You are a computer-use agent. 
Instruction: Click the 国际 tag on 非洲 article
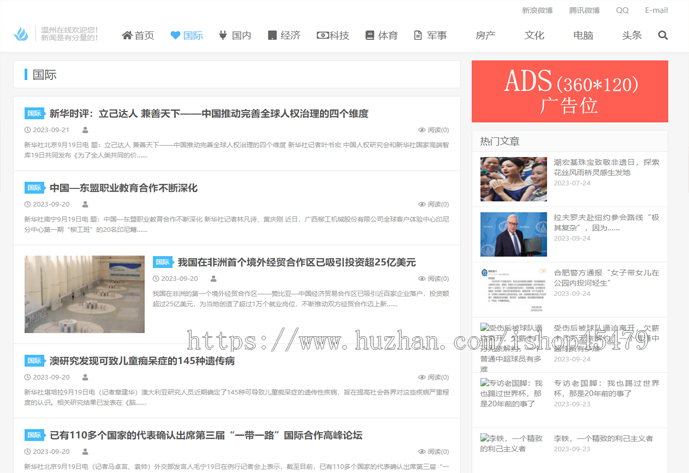(163, 262)
